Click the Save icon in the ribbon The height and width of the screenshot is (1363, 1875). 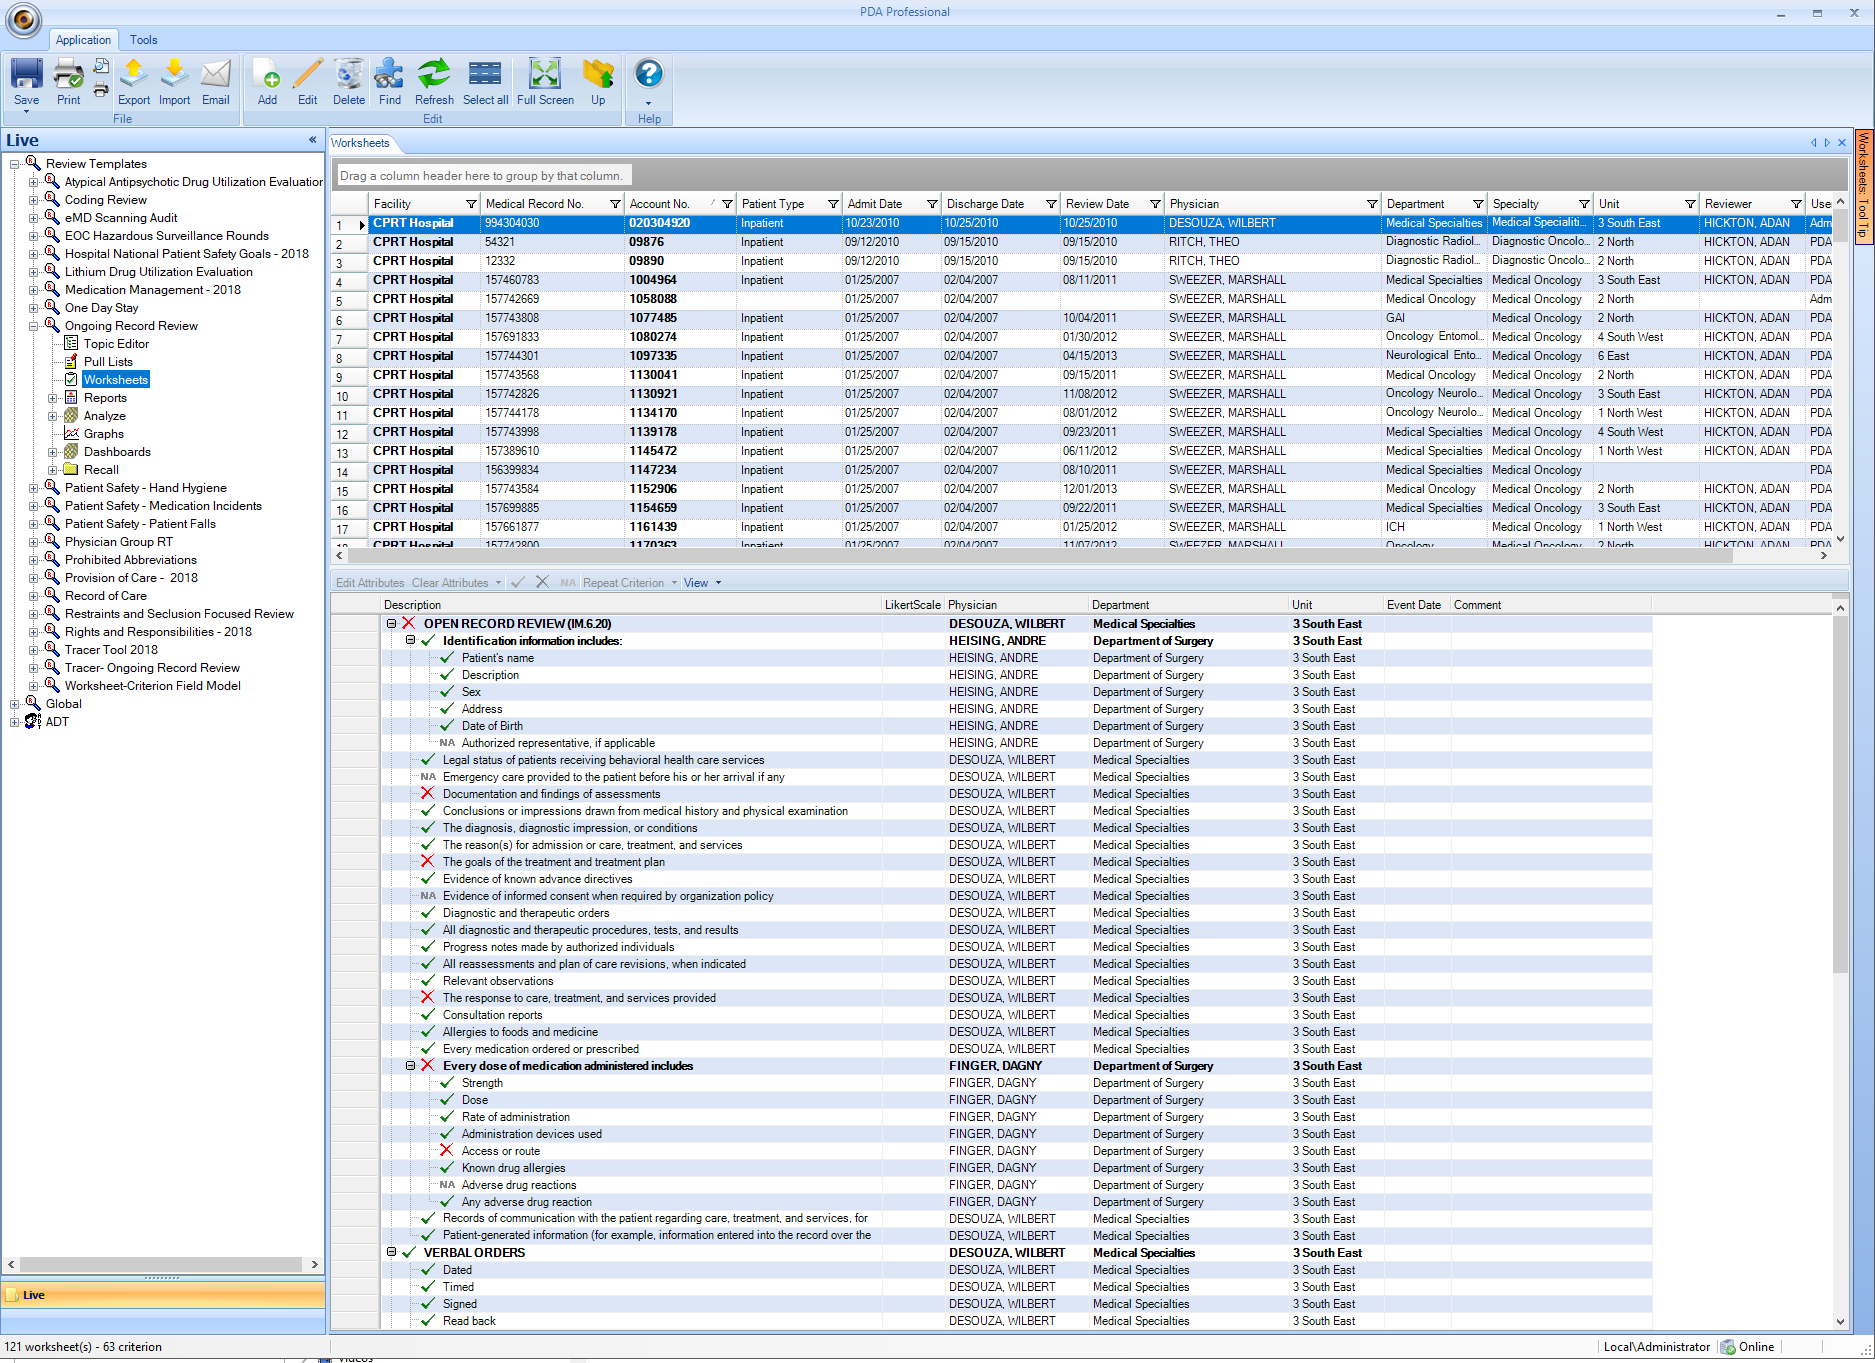(27, 81)
